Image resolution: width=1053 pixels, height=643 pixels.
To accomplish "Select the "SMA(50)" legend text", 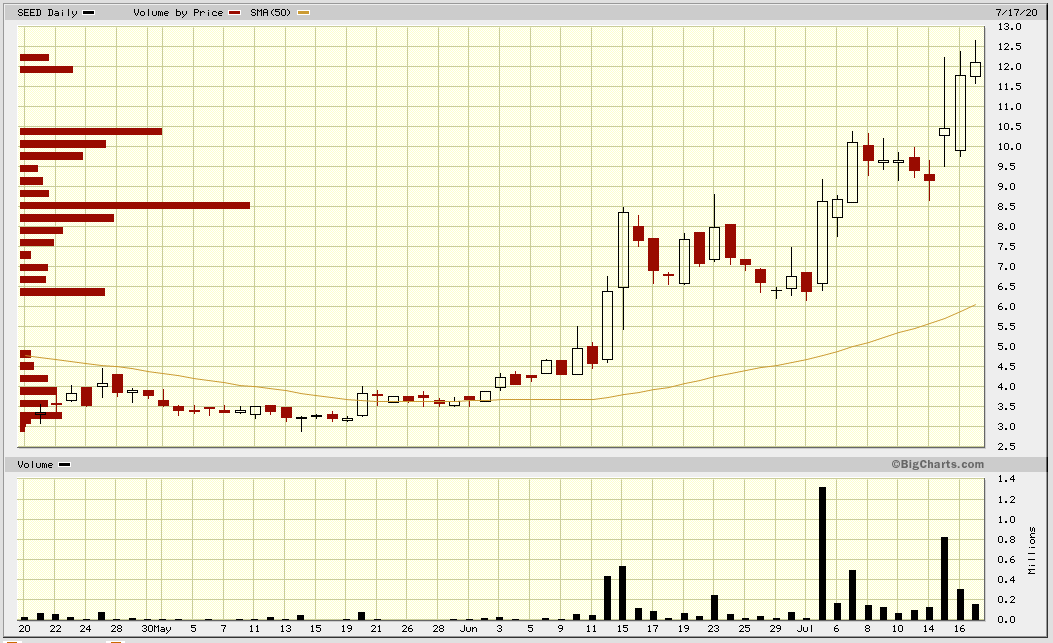I will (x=271, y=13).
